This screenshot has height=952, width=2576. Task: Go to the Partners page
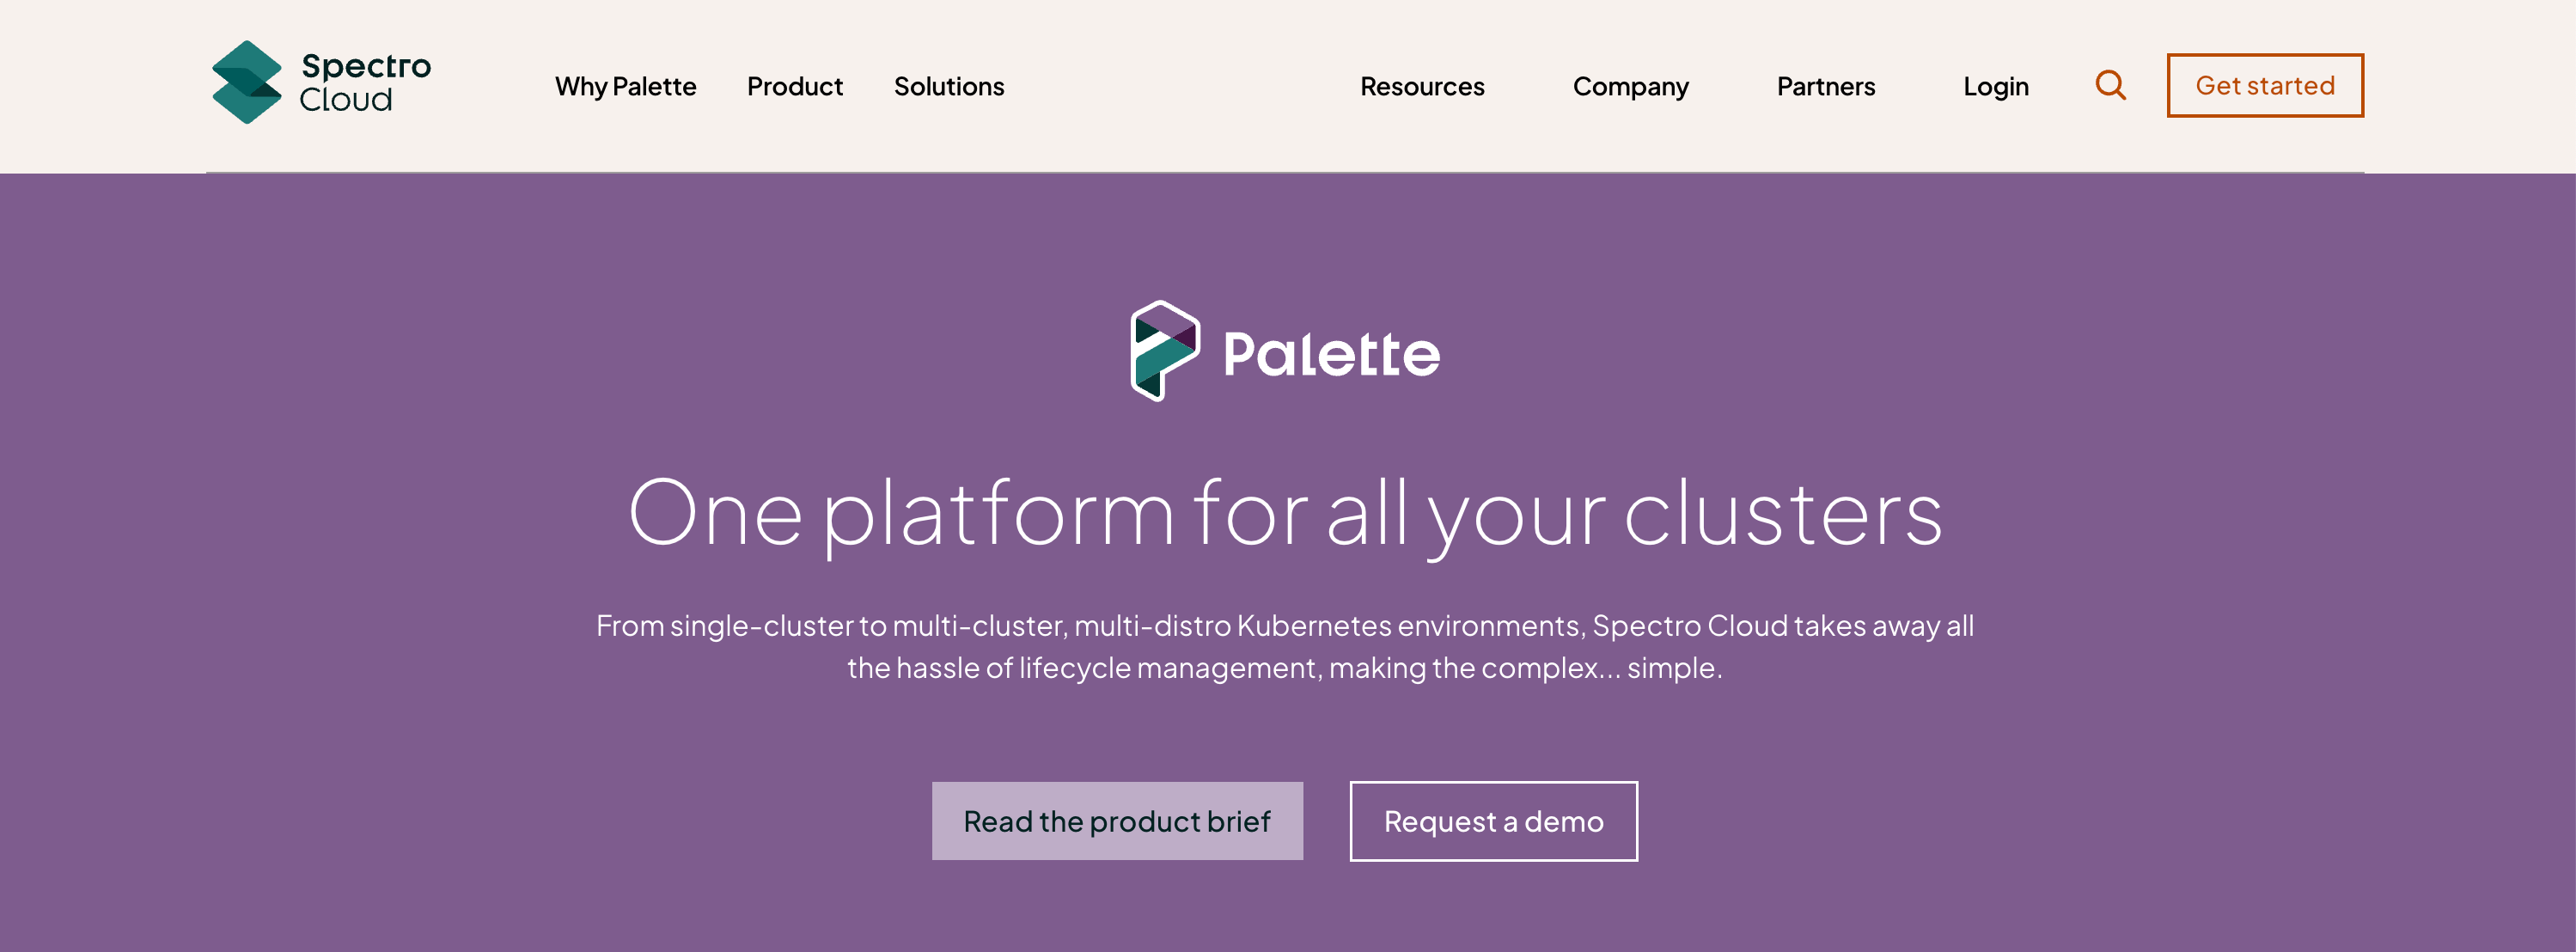[x=1825, y=87]
